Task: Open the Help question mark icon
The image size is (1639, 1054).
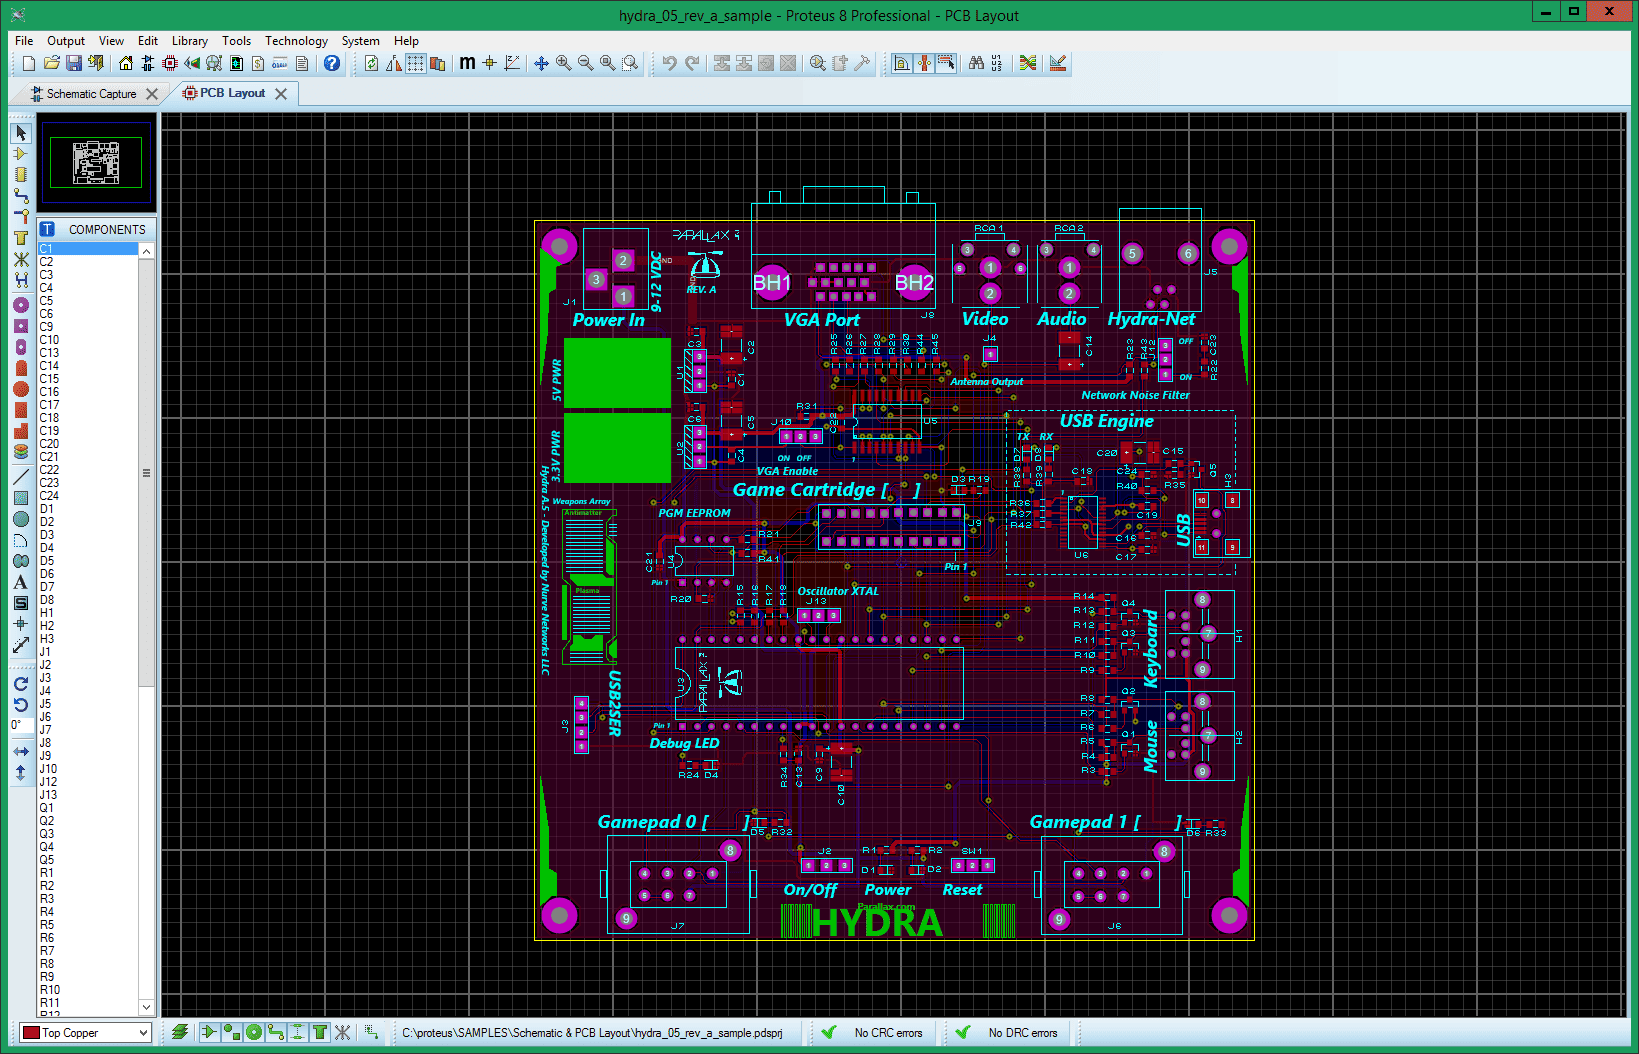Action: click(332, 63)
